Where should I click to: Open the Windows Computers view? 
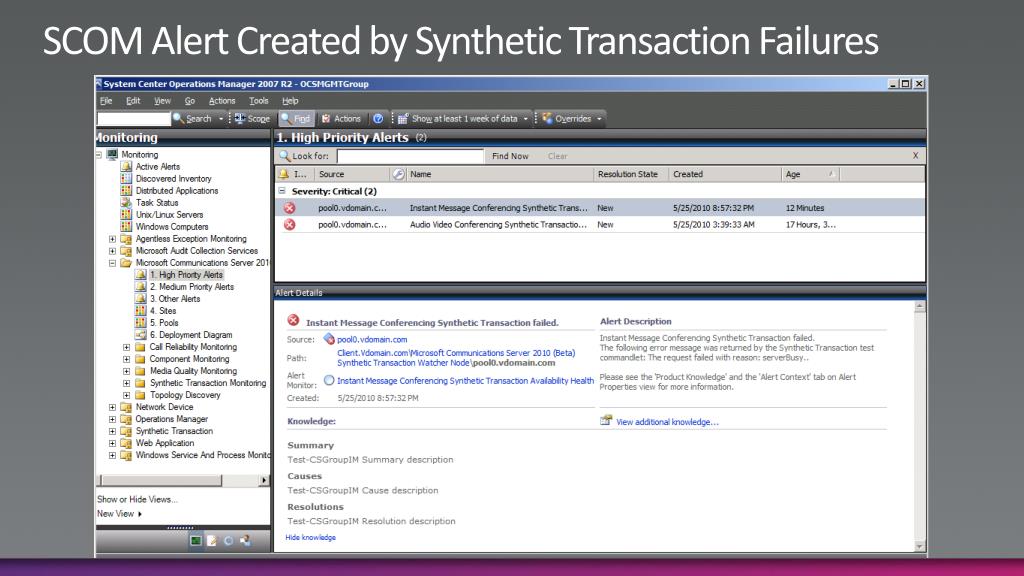pyautogui.click(x=172, y=227)
